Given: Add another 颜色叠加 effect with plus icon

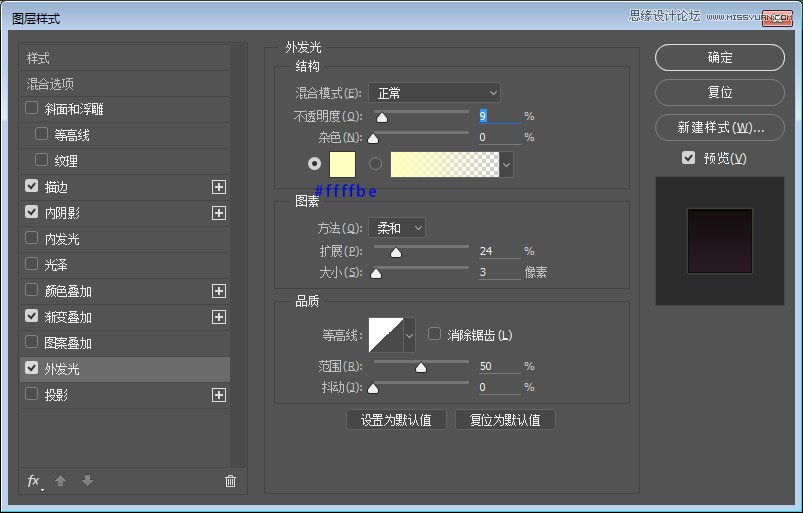Looking at the screenshot, I should pyautogui.click(x=219, y=291).
